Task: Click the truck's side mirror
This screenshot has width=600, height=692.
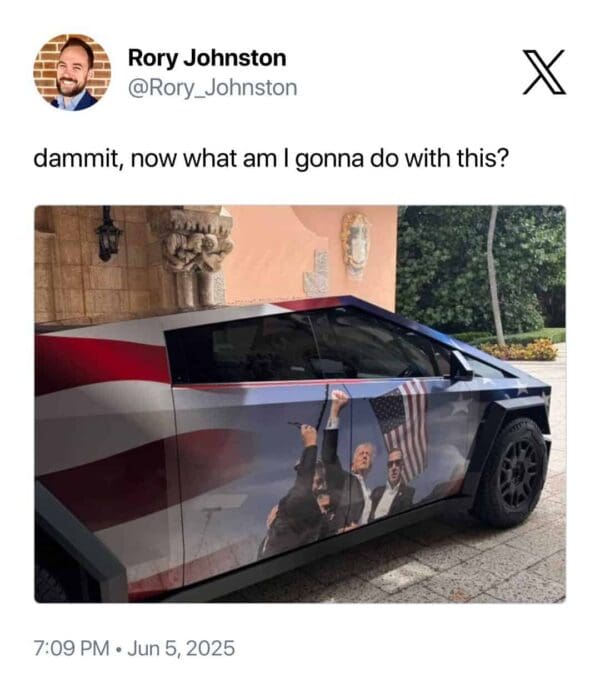Action: coord(460,366)
